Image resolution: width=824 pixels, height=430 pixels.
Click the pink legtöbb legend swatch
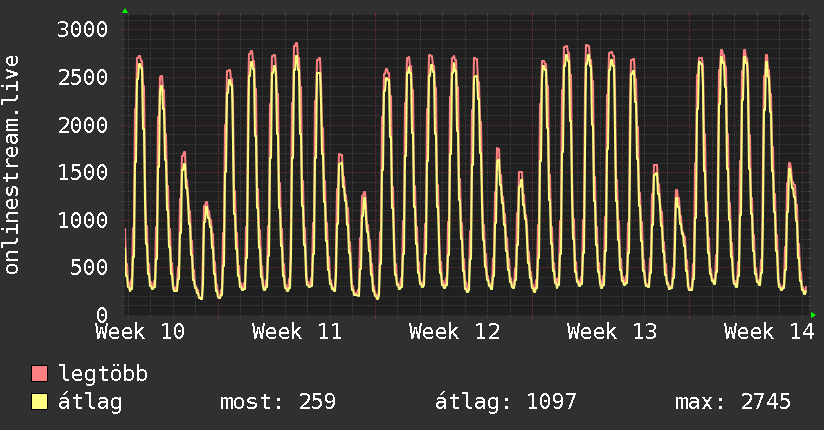(39, 373)
